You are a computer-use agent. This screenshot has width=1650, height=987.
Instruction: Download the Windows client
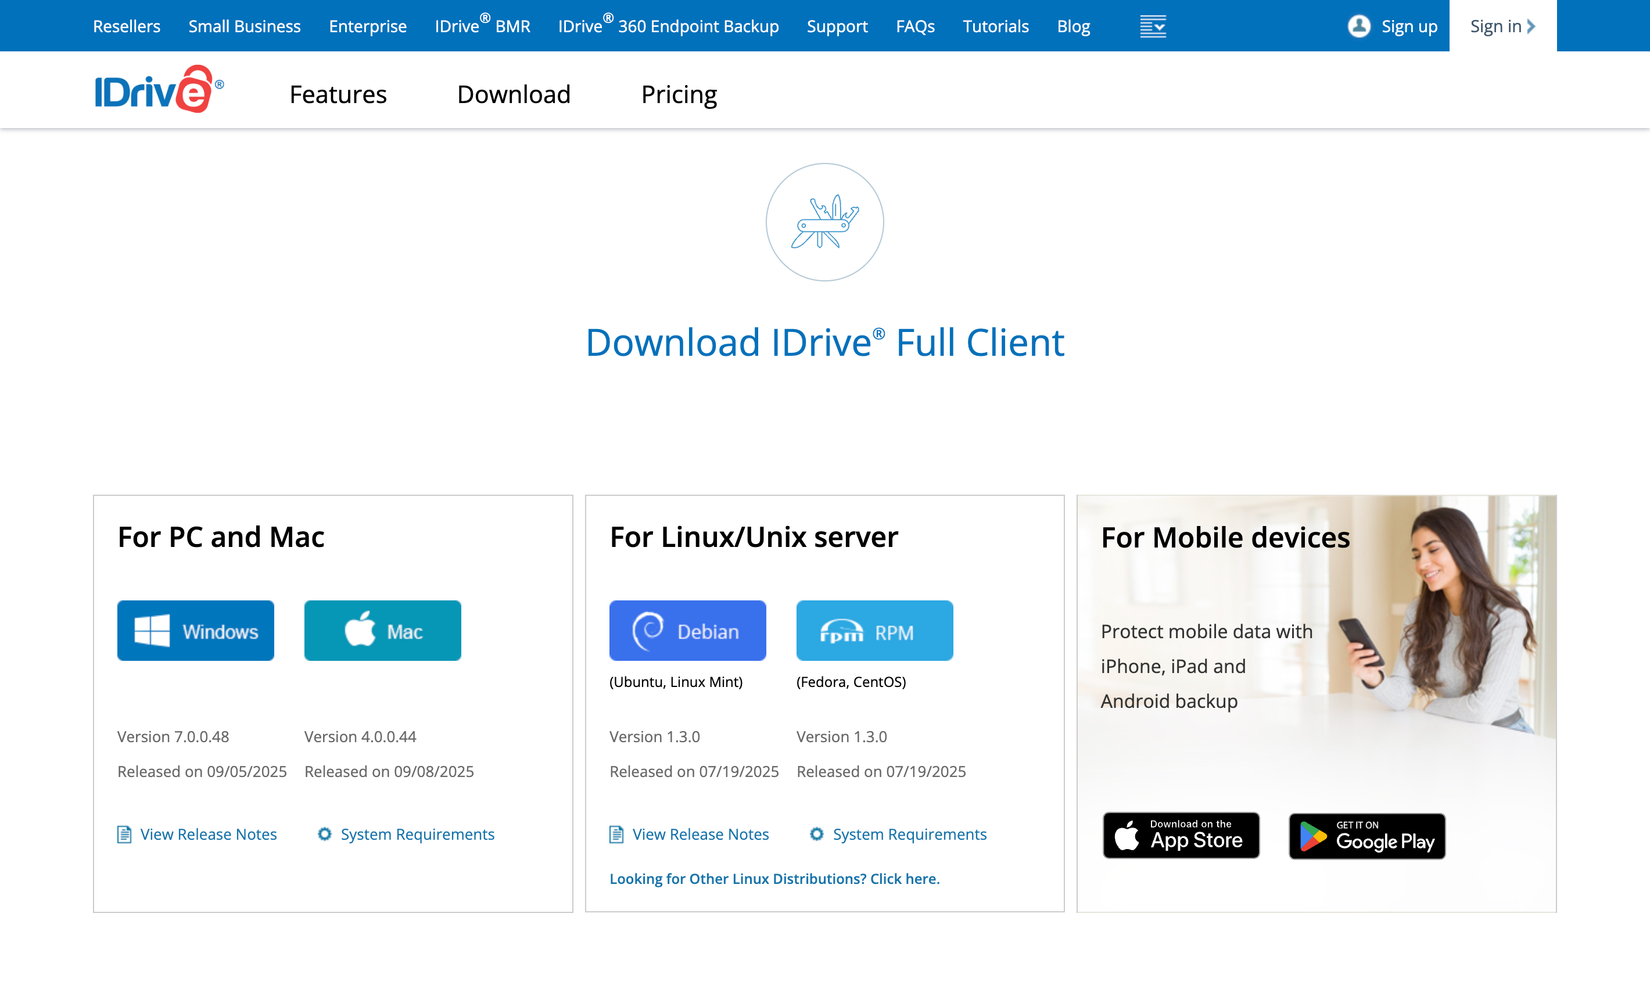click(196, 631)
